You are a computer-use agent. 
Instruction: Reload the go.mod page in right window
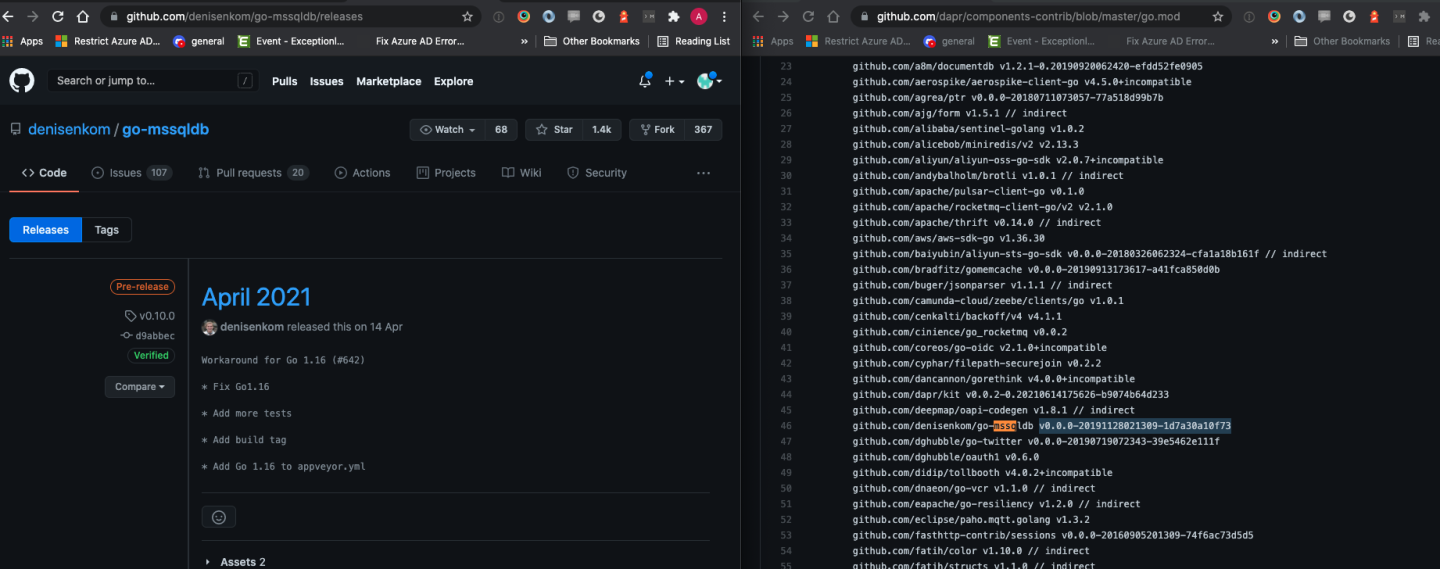point(807,17)
